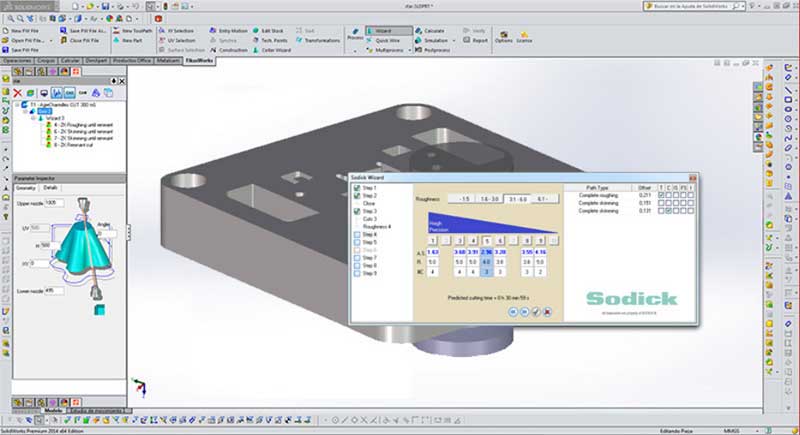The height and width of the screenshot is (435, 800).
Task: Collapse the T1 machine tree node
Action: tap(17, 105)
